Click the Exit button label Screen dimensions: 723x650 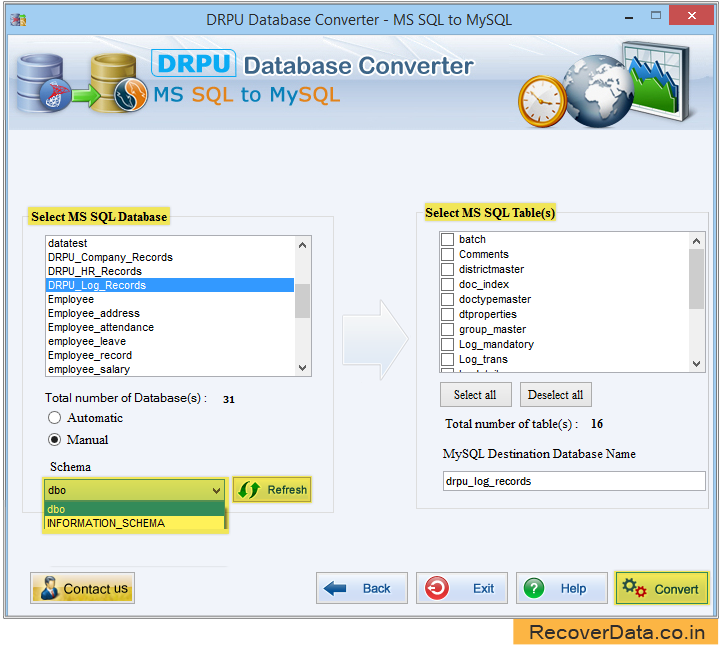[484, 589]
